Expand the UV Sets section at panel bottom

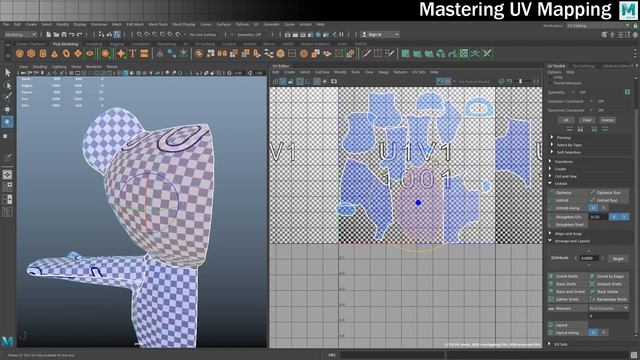pyautogui.click(x=549, y=344)
